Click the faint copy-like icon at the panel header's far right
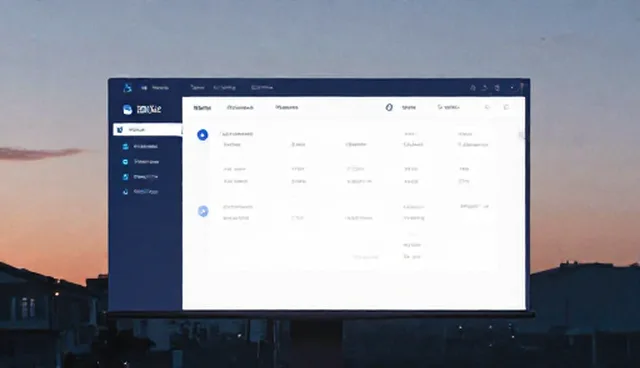Viewport: 640px width, 368px height. (x=506, y=107)
